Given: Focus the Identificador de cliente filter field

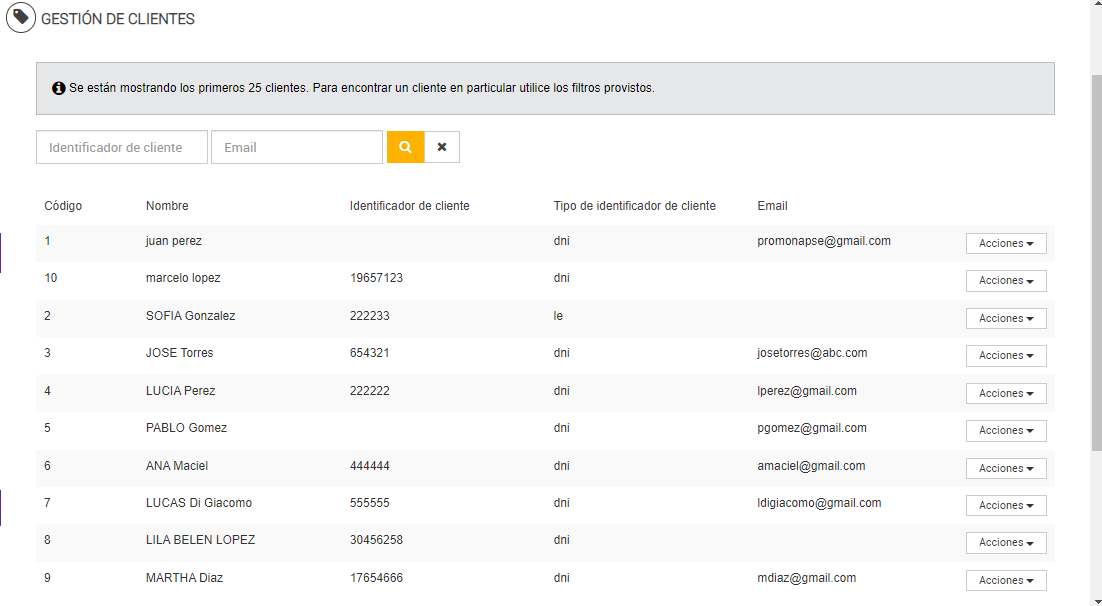Looking at the screenshot, I should (x=122, y=147).
